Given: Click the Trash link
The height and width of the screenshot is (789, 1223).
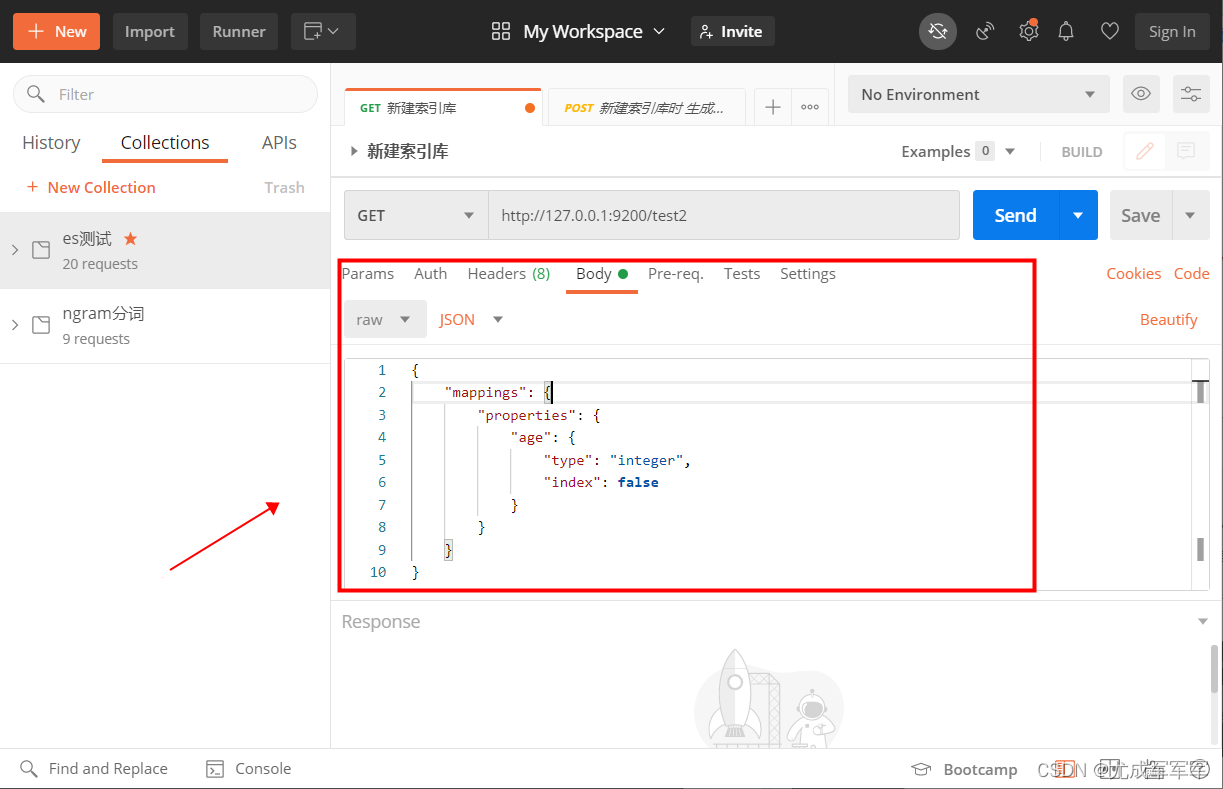Looking at the screenshot, I should point(284,187).
